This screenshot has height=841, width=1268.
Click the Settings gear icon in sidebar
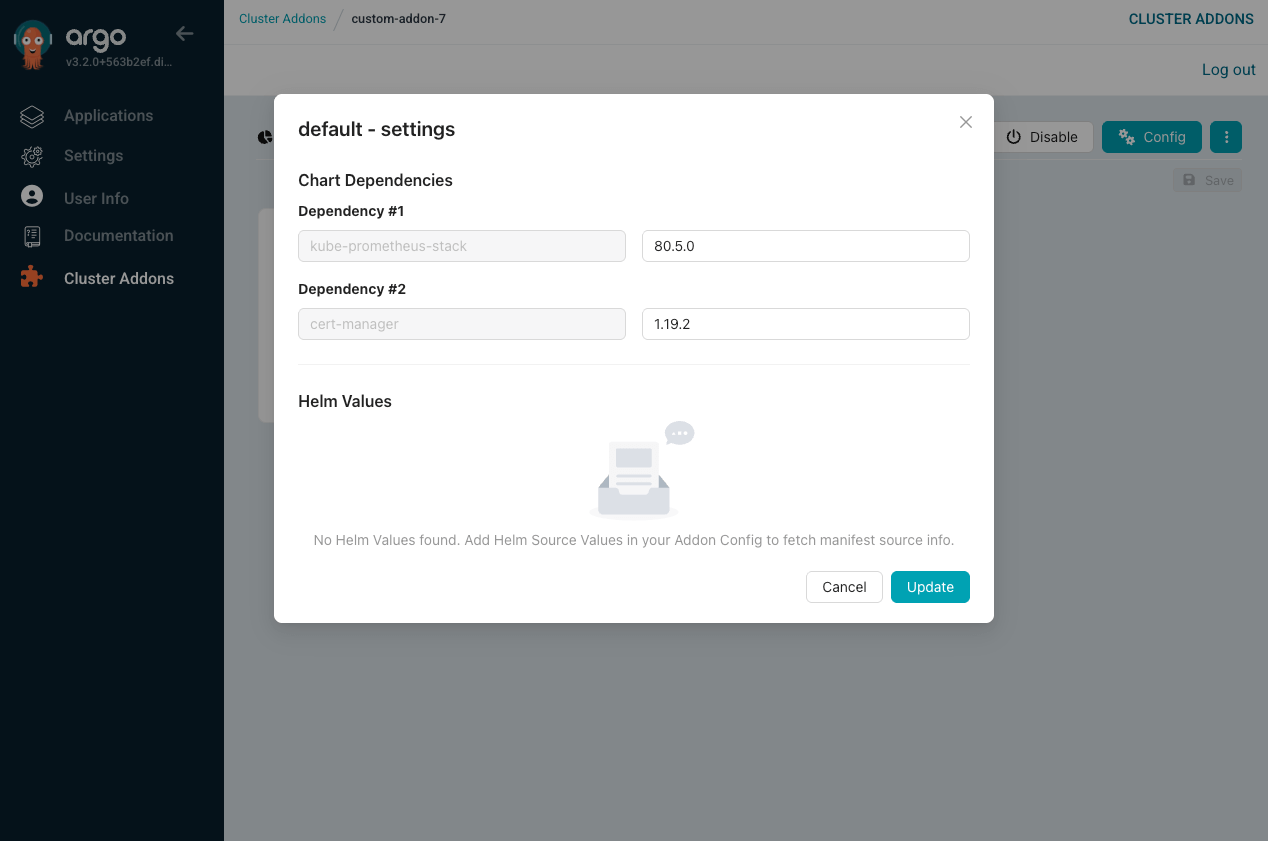point(31,156)
